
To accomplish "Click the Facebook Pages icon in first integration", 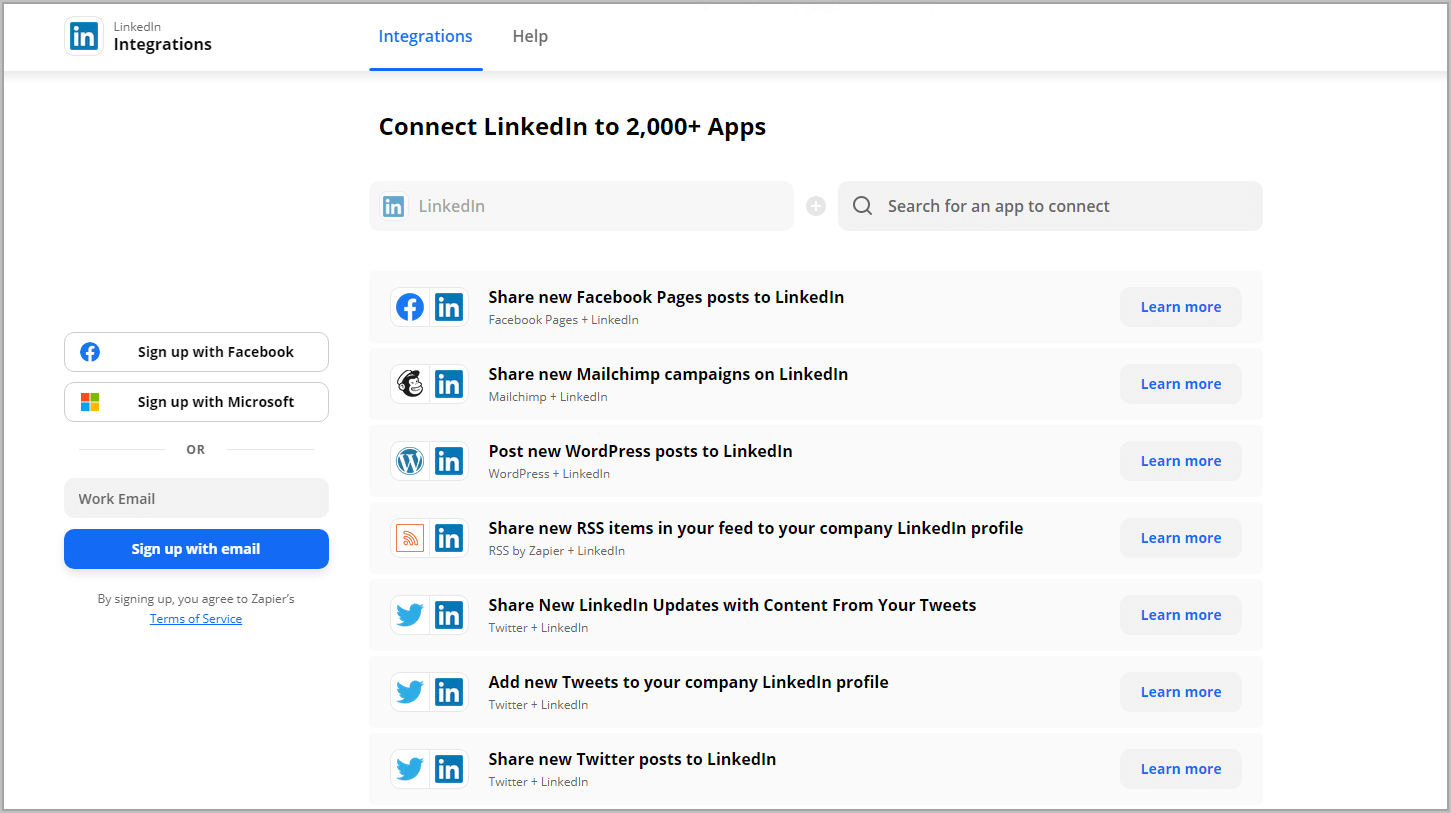I will (410, 307).
